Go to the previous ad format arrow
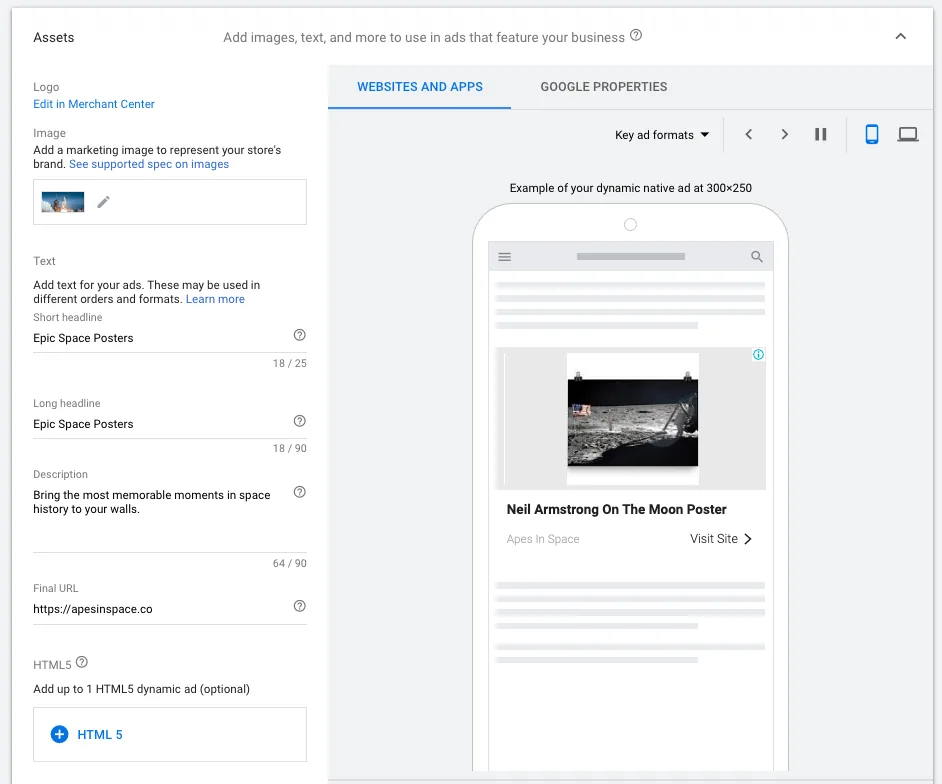 click(749, 134)
